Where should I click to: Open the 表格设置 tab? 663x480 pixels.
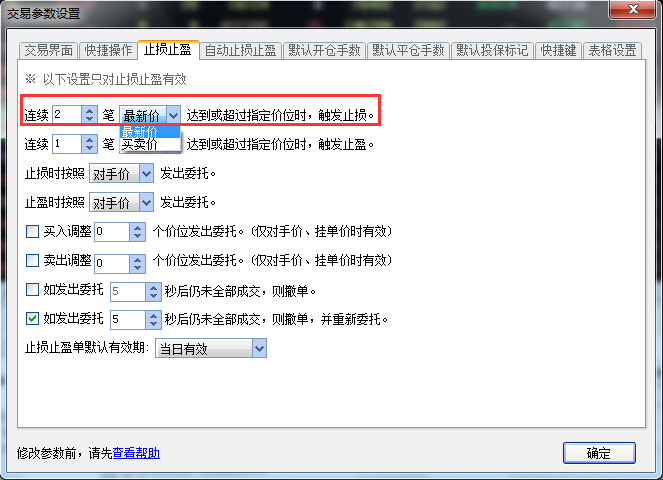click(612, 51)
